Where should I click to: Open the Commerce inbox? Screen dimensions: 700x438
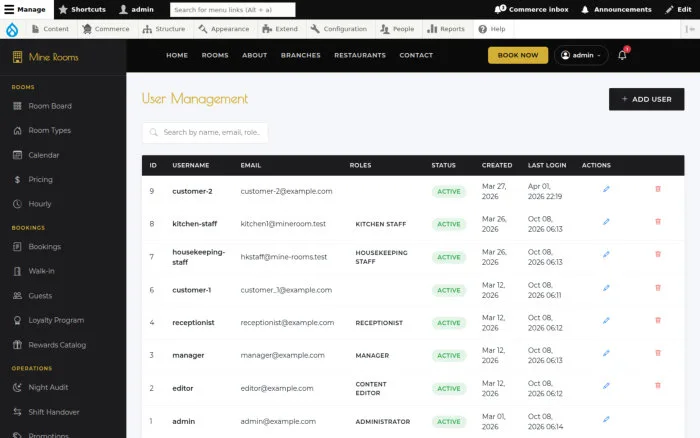pos(531,9)
